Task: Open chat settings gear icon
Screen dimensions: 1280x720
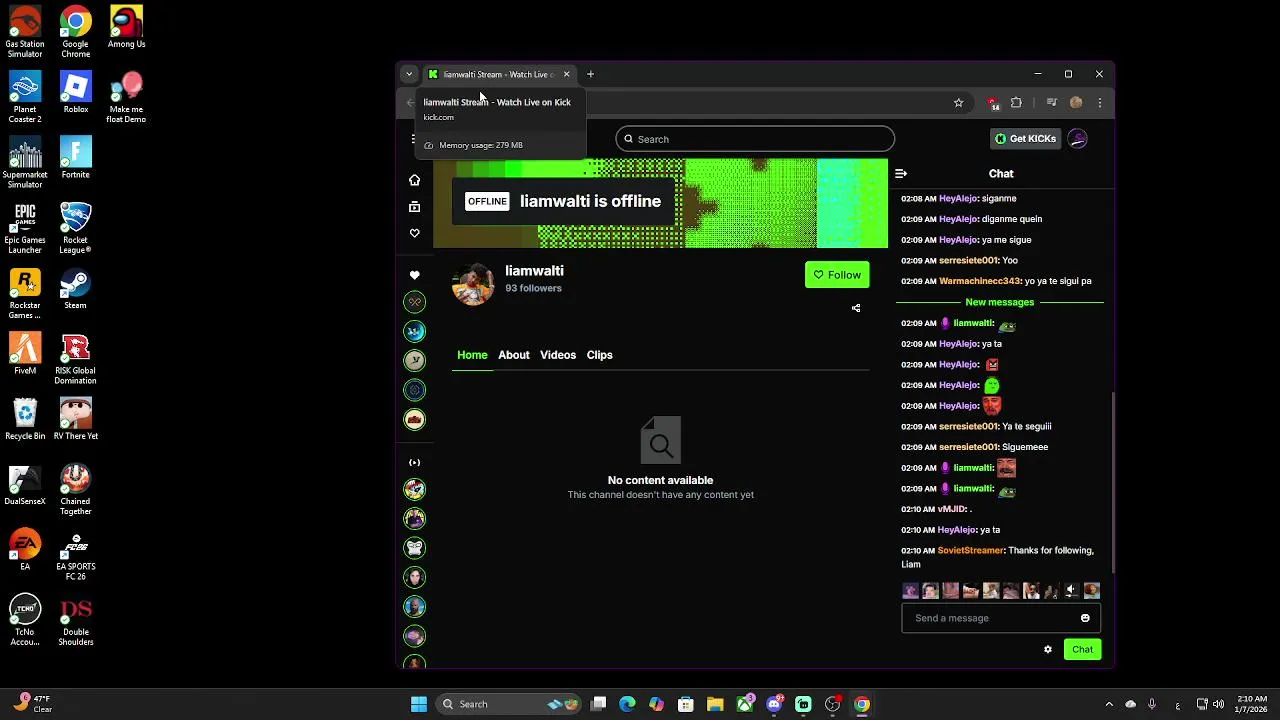Action: [1048, 650]
